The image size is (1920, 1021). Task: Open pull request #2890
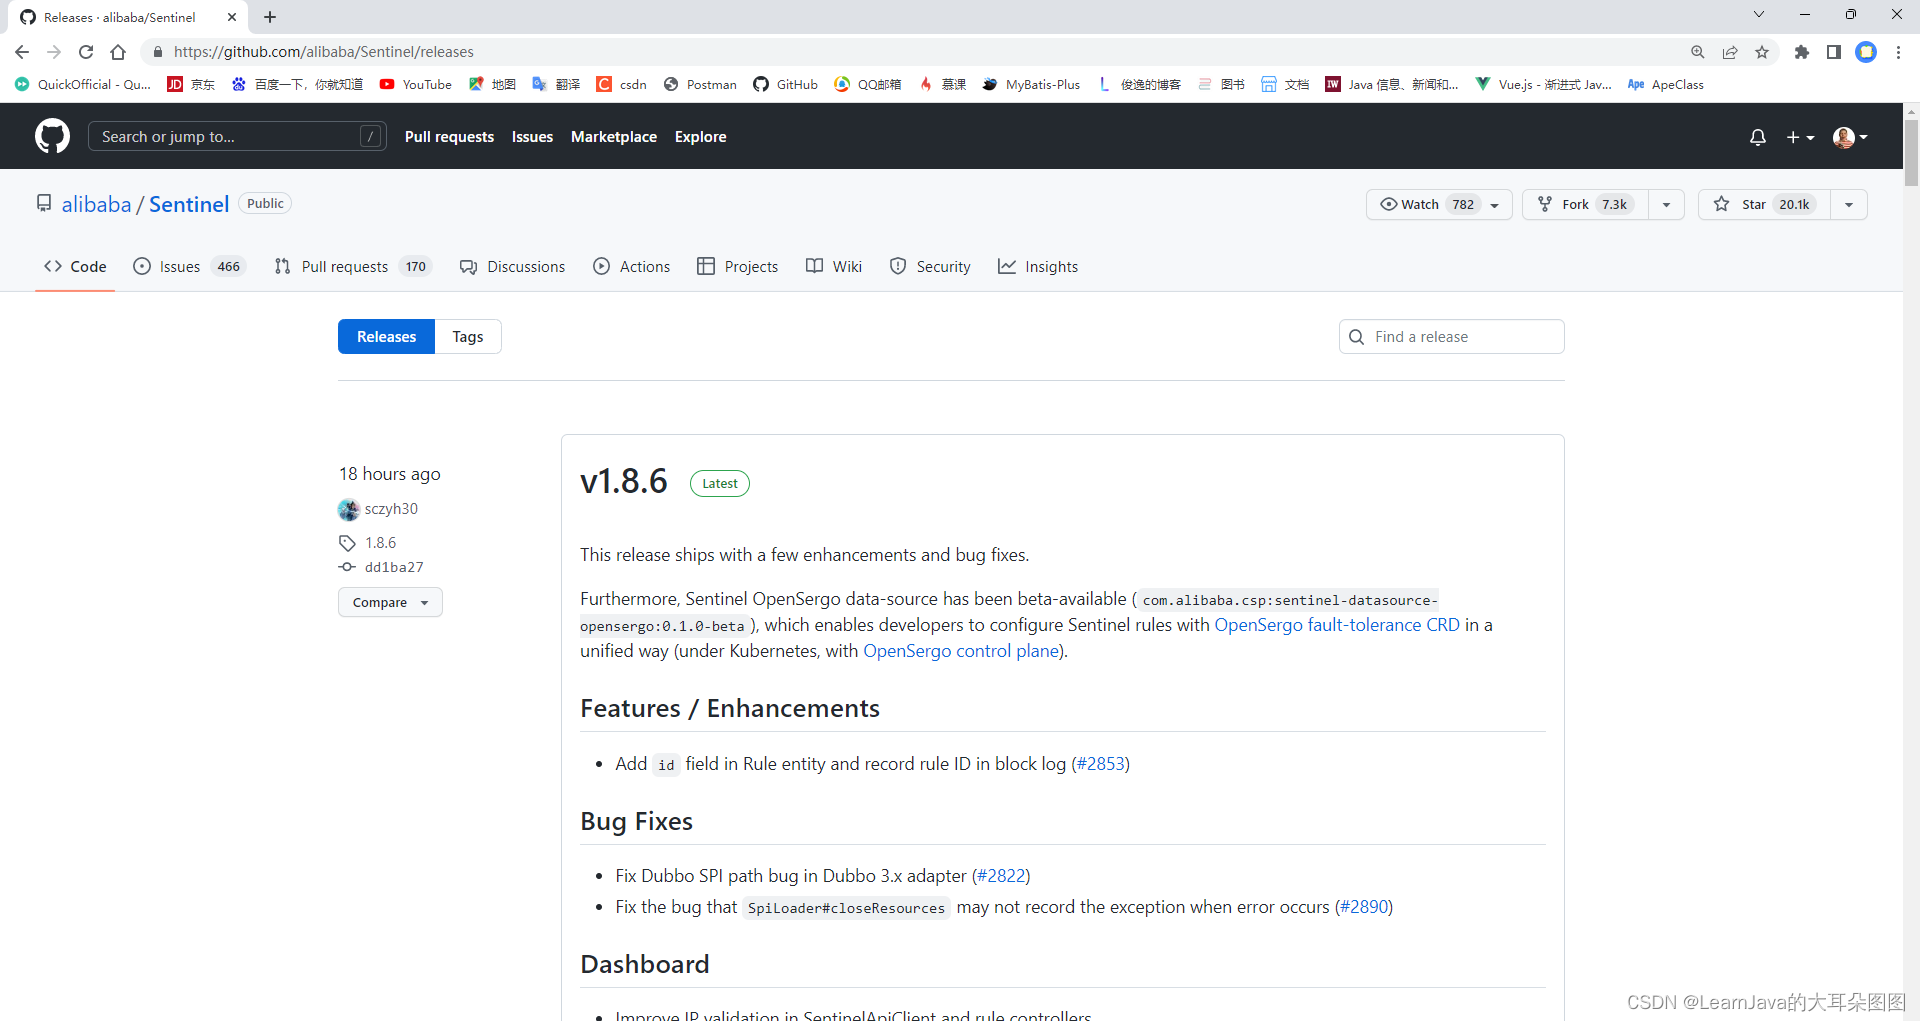coord(1364,907)
